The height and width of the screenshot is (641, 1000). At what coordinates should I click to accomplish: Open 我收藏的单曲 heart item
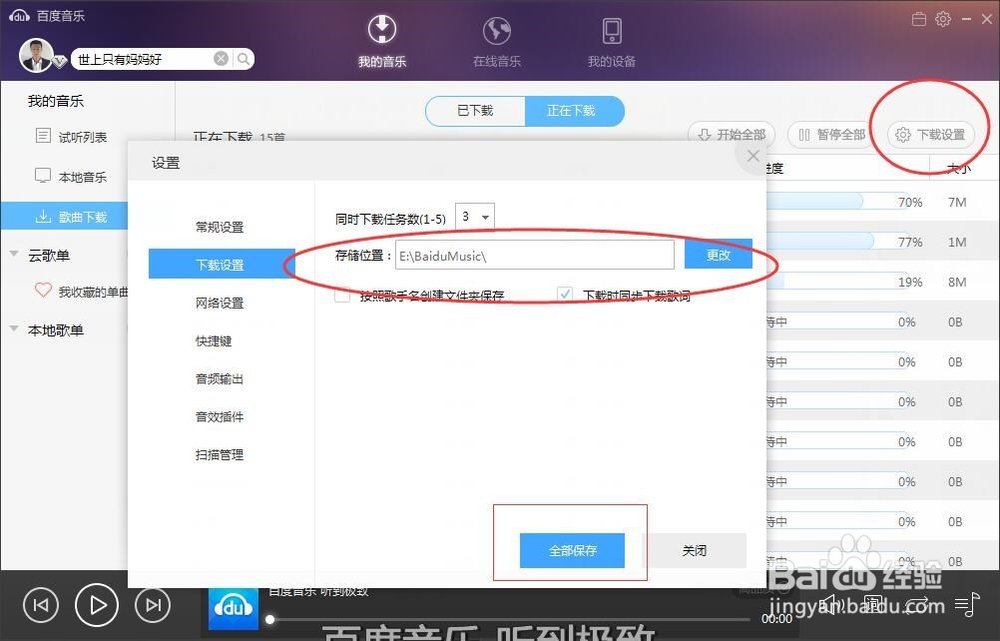pos(82,291)
